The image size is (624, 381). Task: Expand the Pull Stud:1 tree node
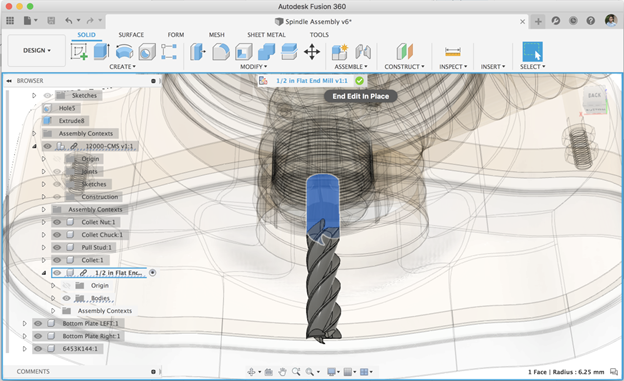point(44,248)
